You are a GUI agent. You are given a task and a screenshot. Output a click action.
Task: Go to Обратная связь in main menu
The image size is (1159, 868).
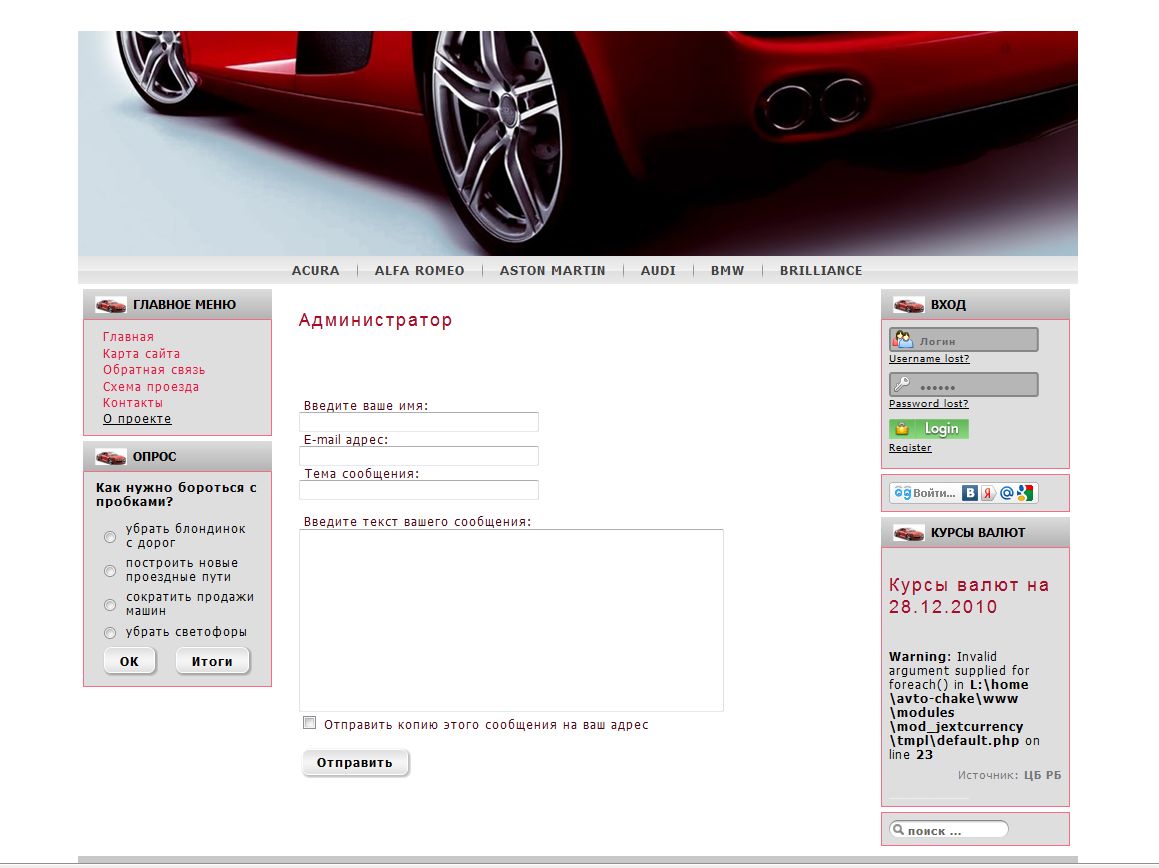pyautogui.click(x=154, y=370)
